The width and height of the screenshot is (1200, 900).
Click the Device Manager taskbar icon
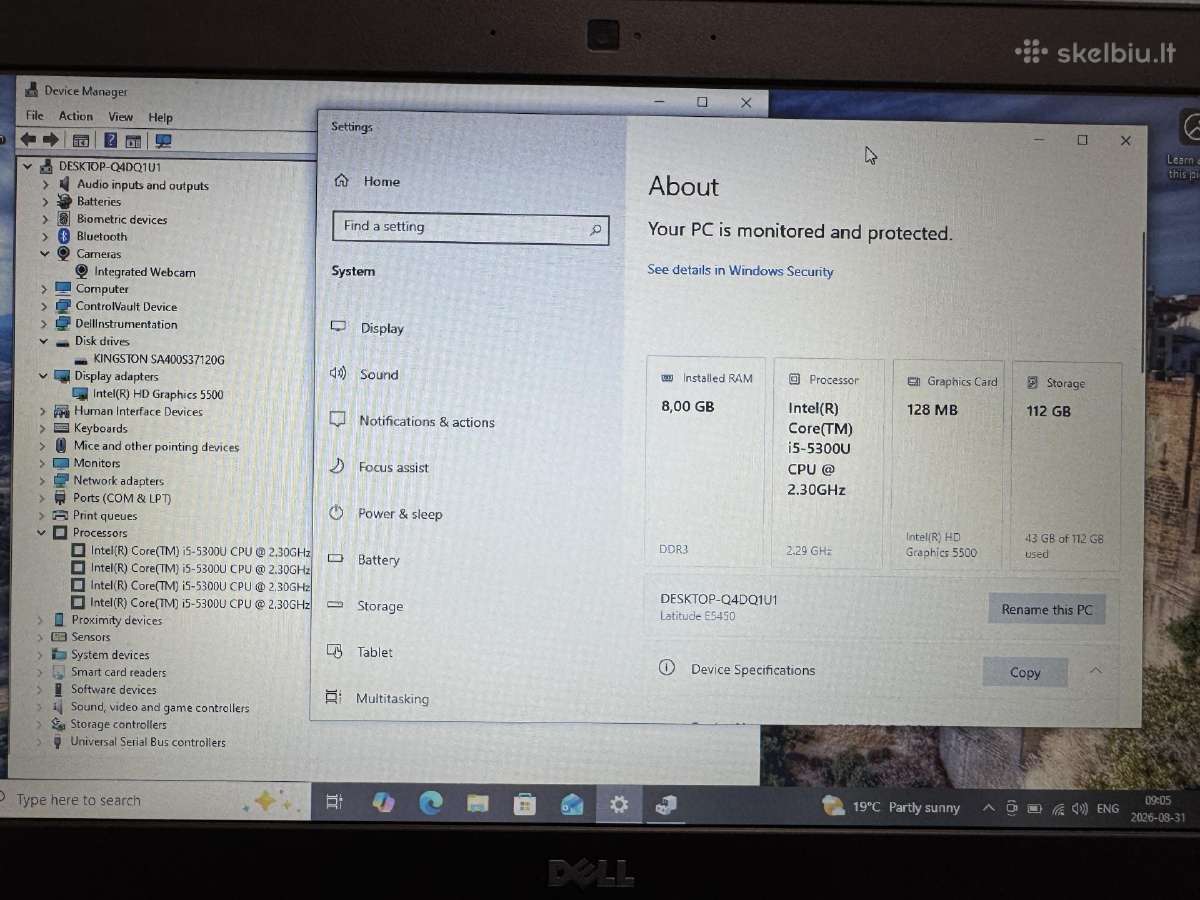(x=666, y=805)
